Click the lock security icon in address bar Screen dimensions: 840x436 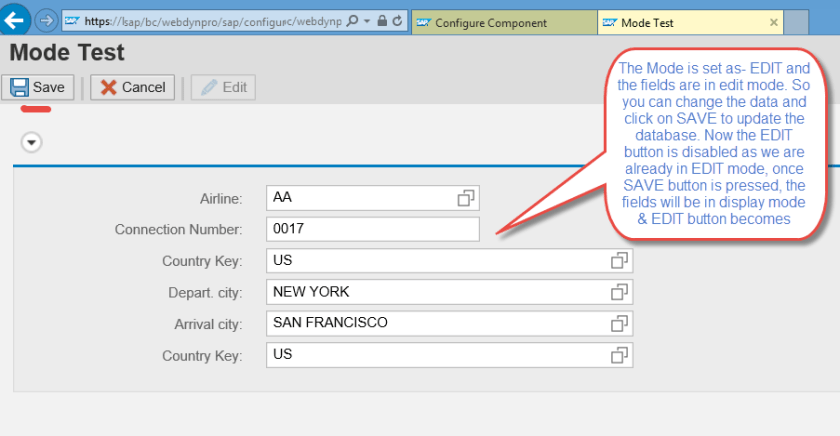381,21
